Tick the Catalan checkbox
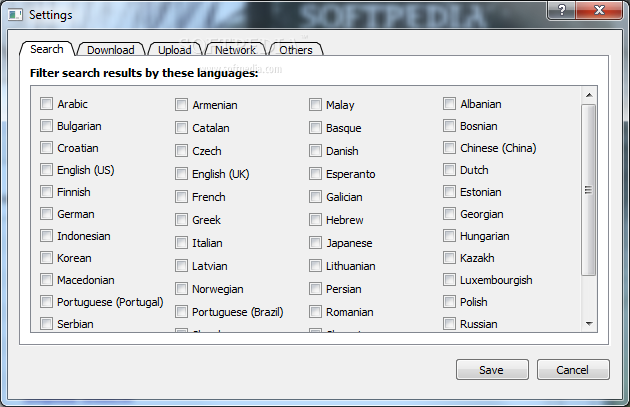Image resolution: width=630 pixels, height=407 pixels. [181, 128]
